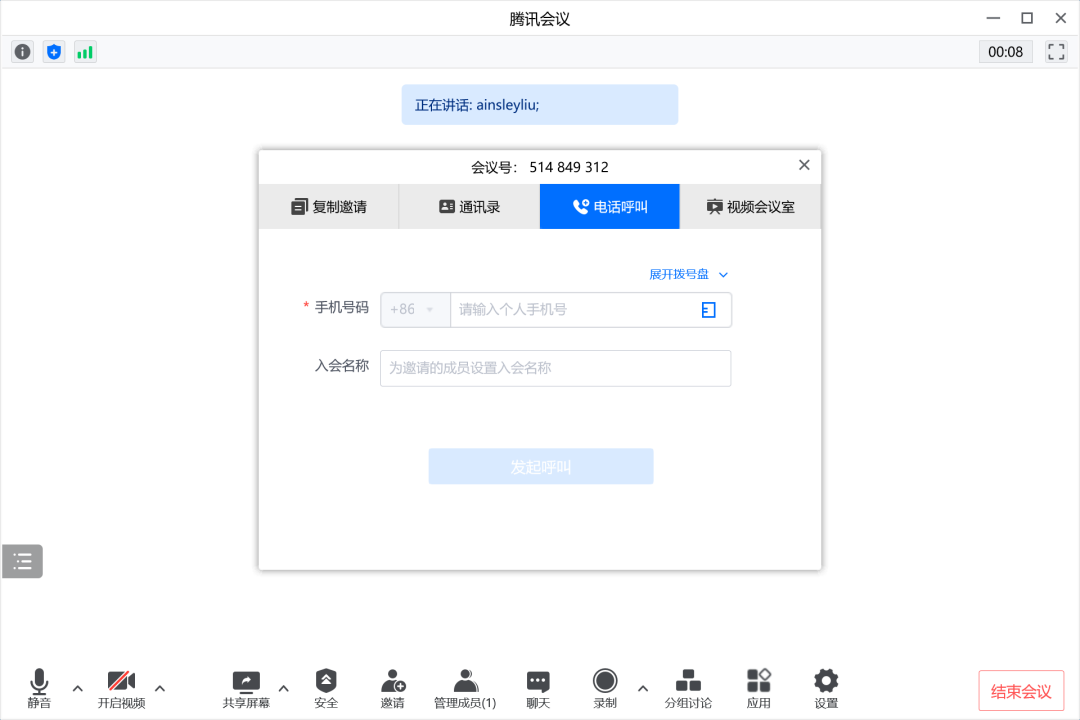Open 管理成员(1) participants panel
This screenshot has width=1080, height=720.
465,688
